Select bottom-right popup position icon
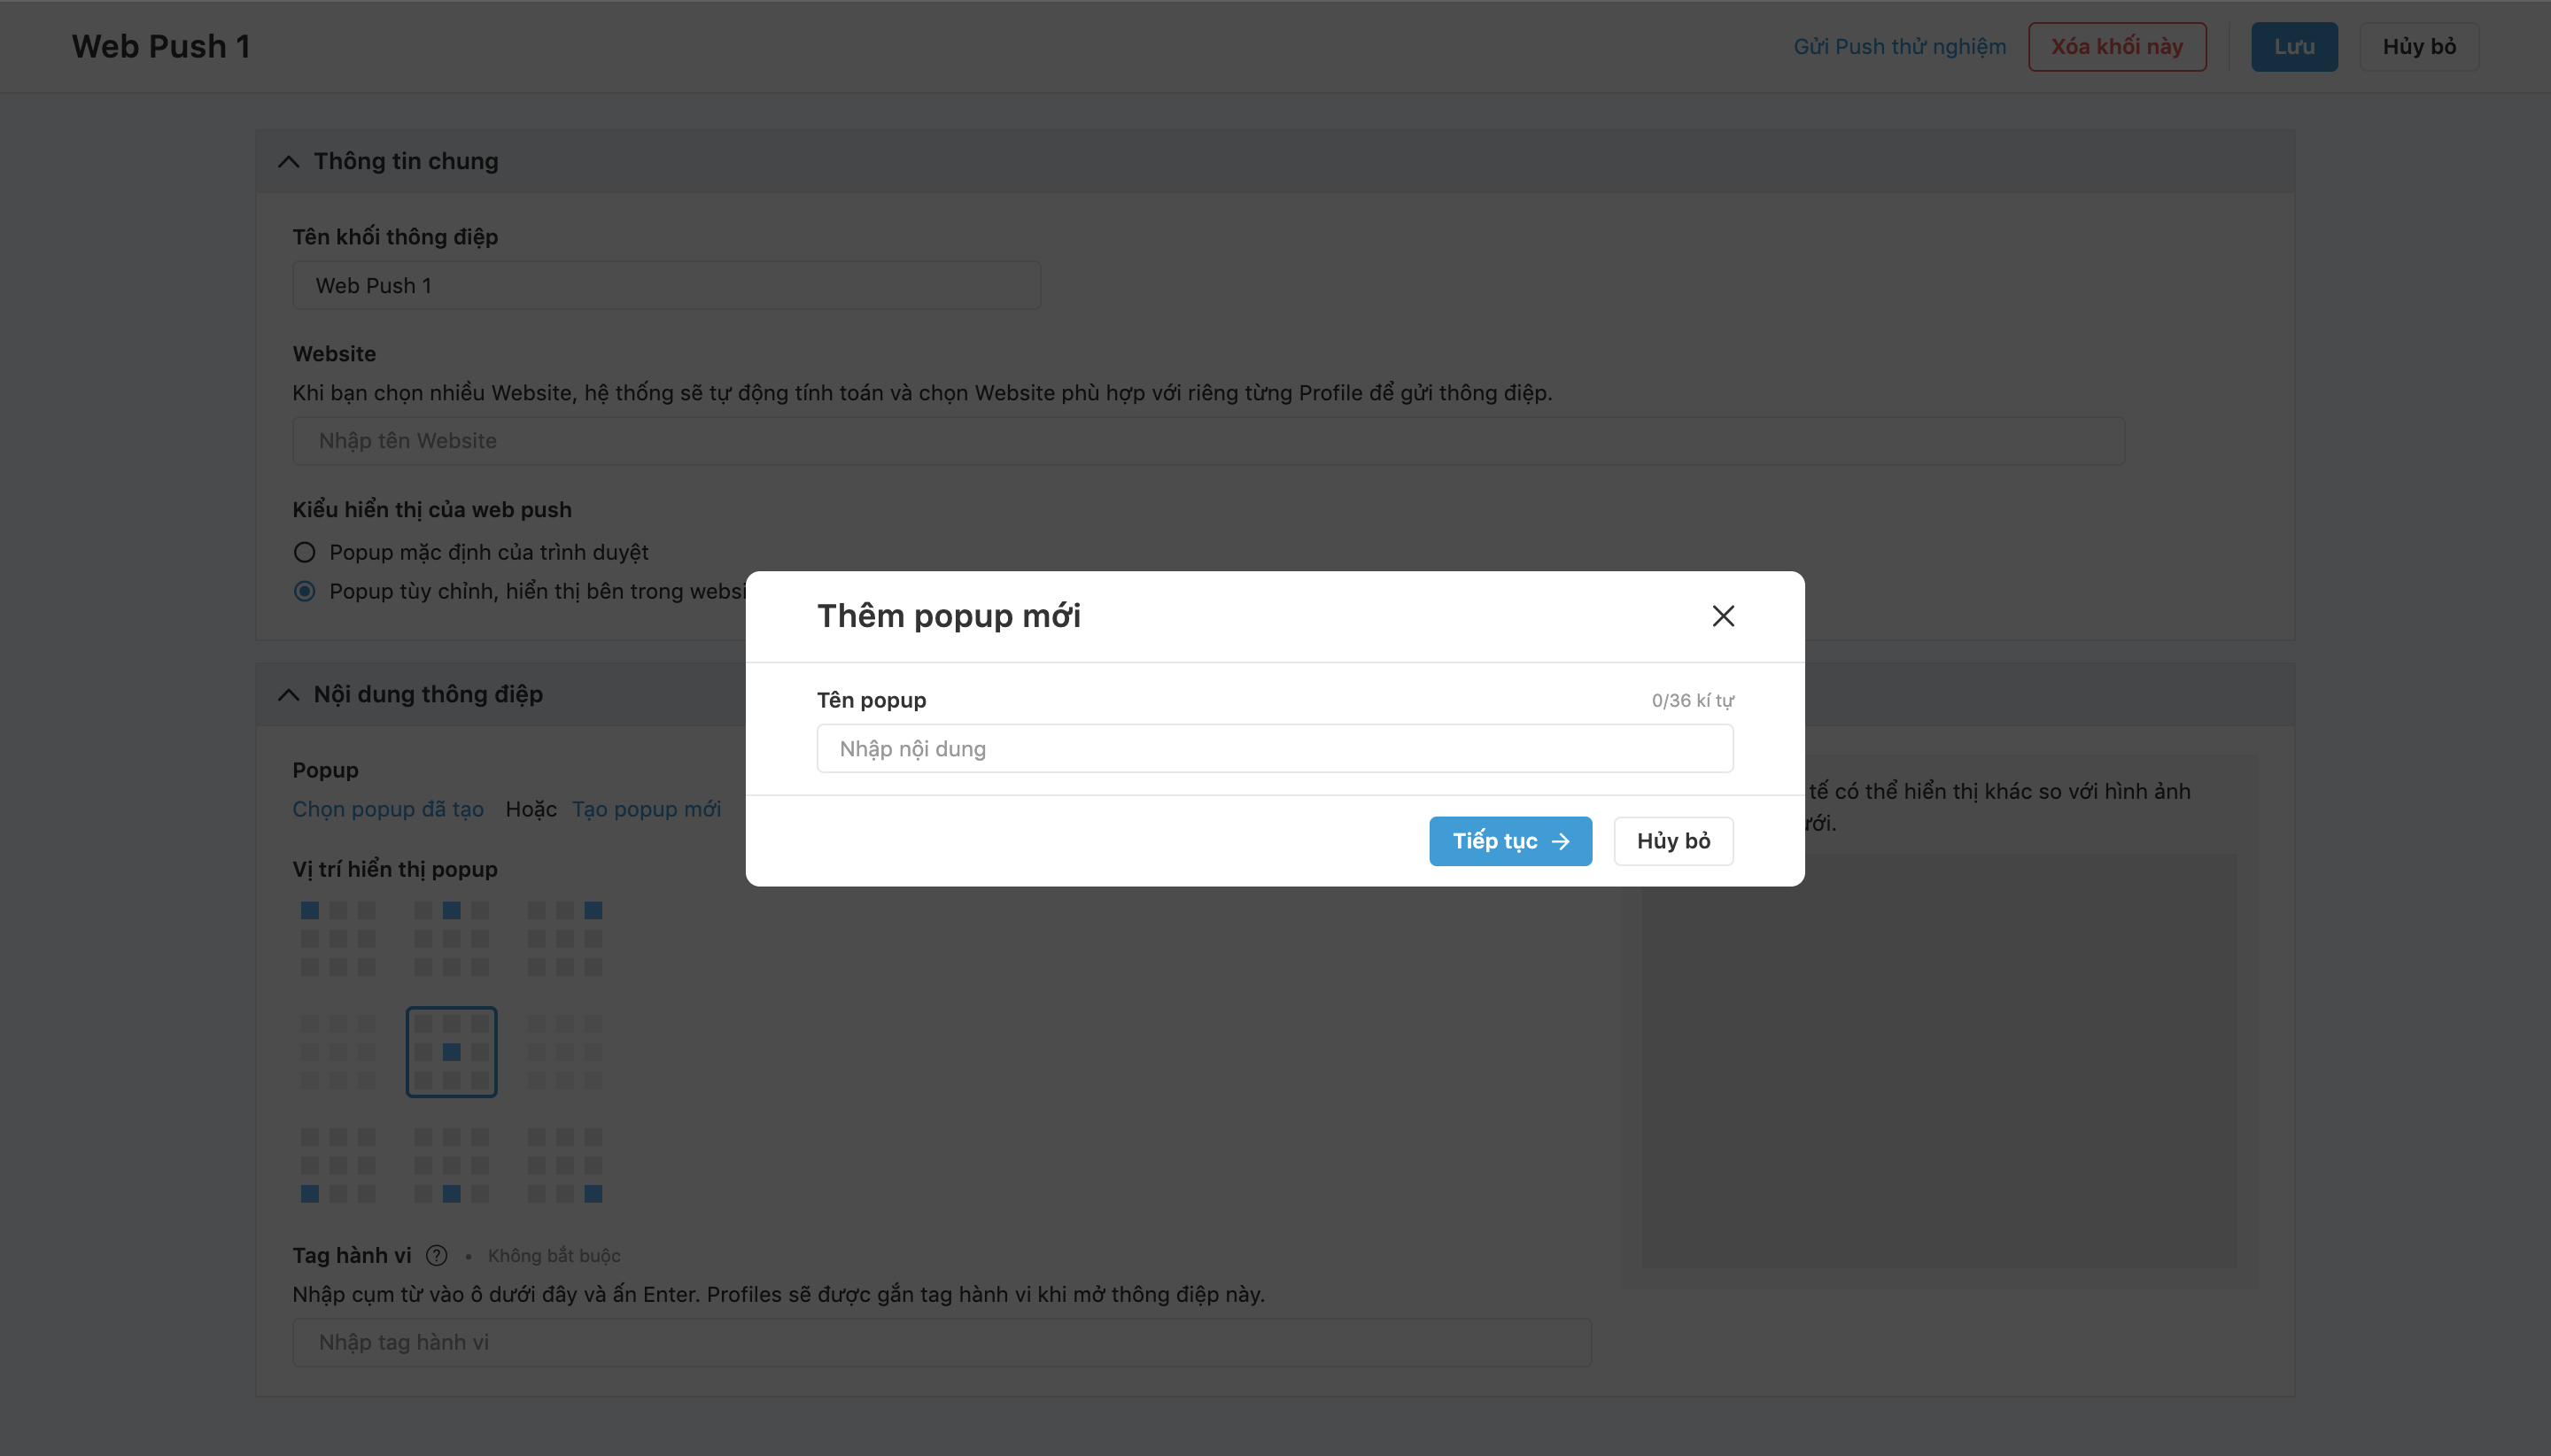This screenshot has height=1456, width=2551. [565, 1165]
